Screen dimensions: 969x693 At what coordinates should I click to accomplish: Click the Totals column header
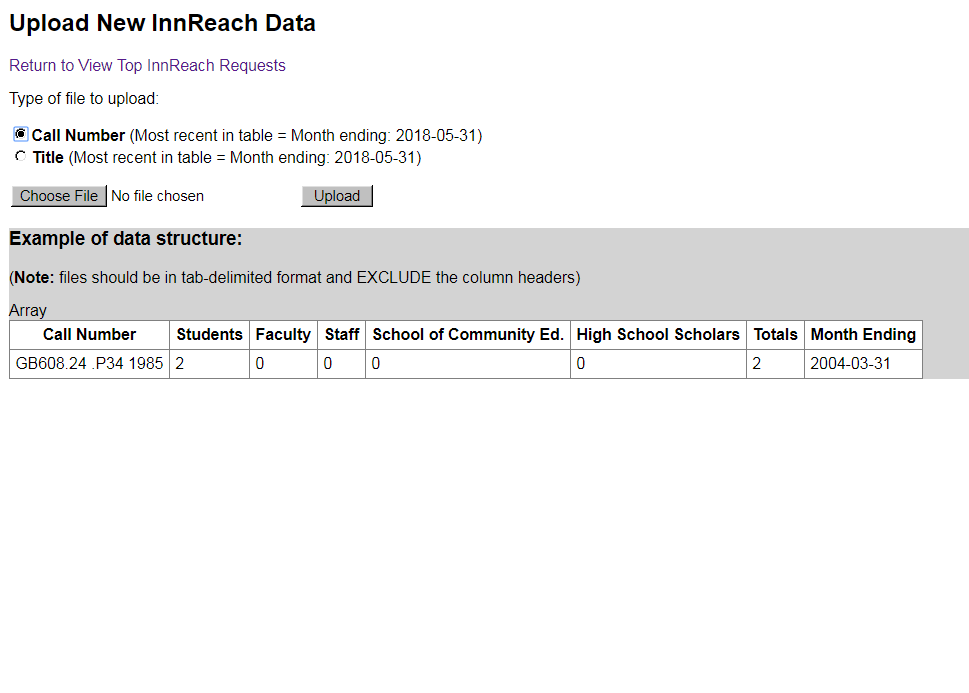pos(776,335)
